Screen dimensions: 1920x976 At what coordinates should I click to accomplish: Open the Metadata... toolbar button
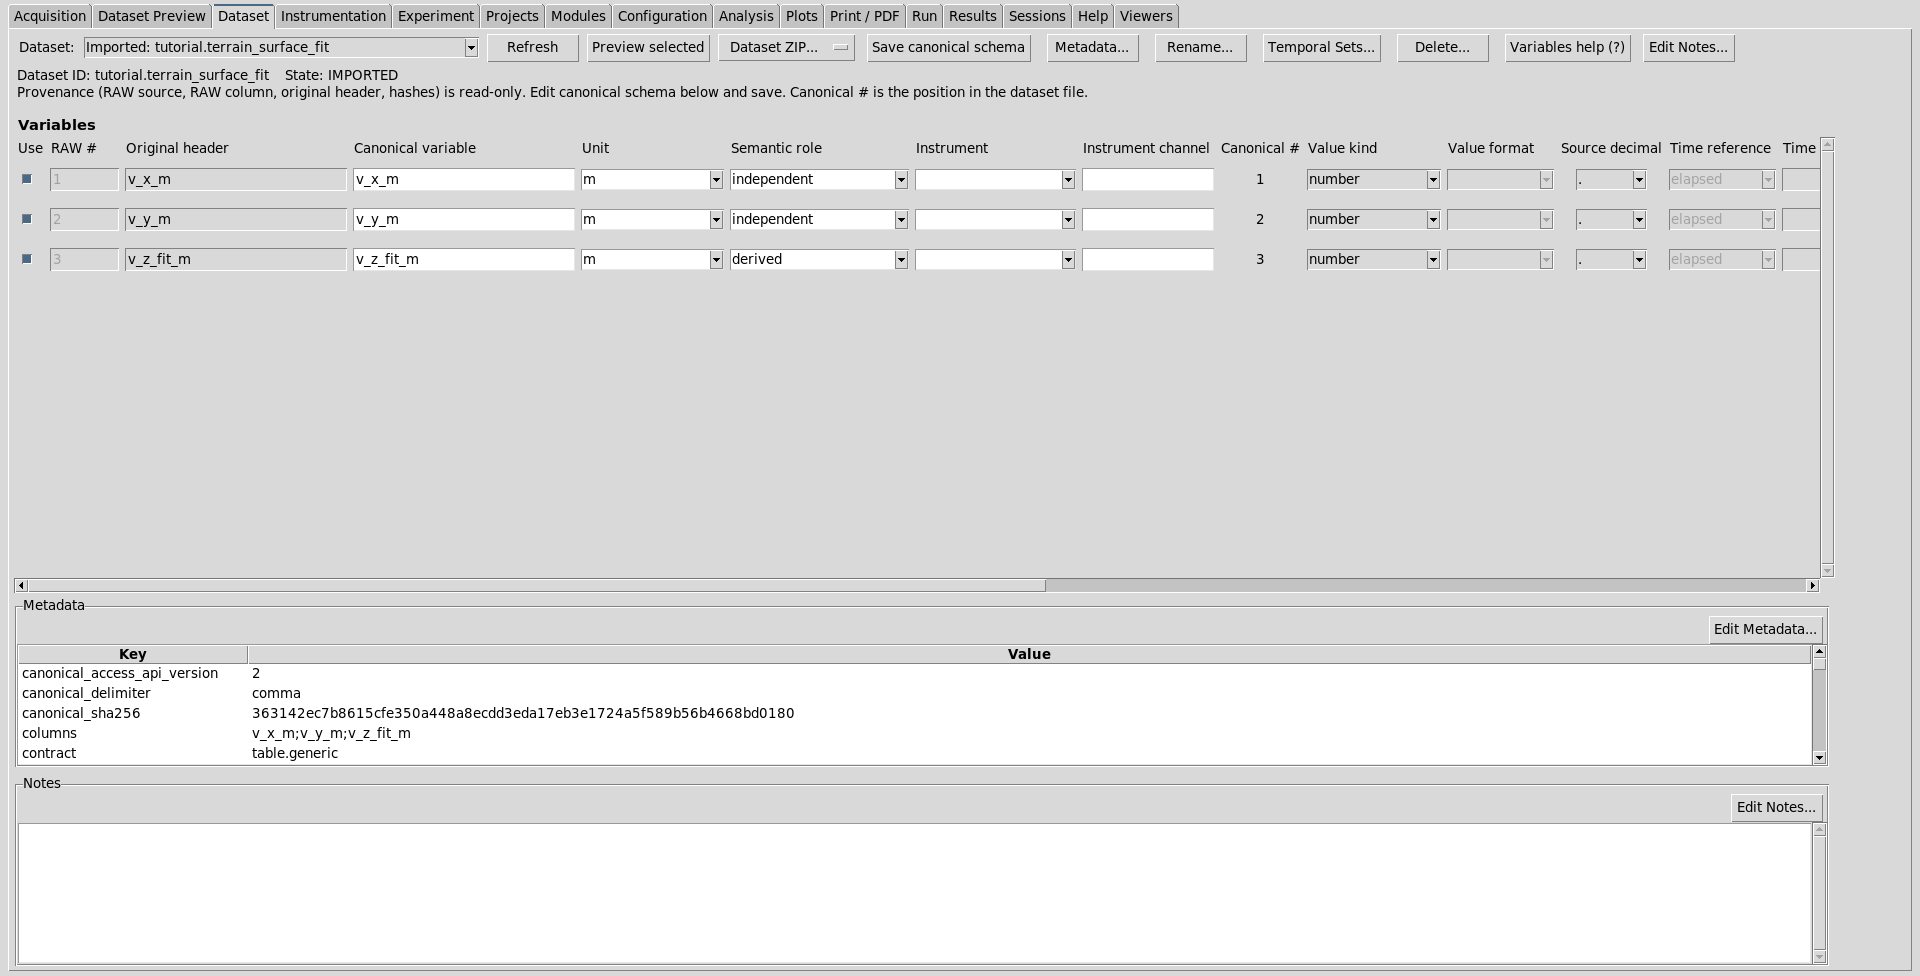(x=1092, y=47)
